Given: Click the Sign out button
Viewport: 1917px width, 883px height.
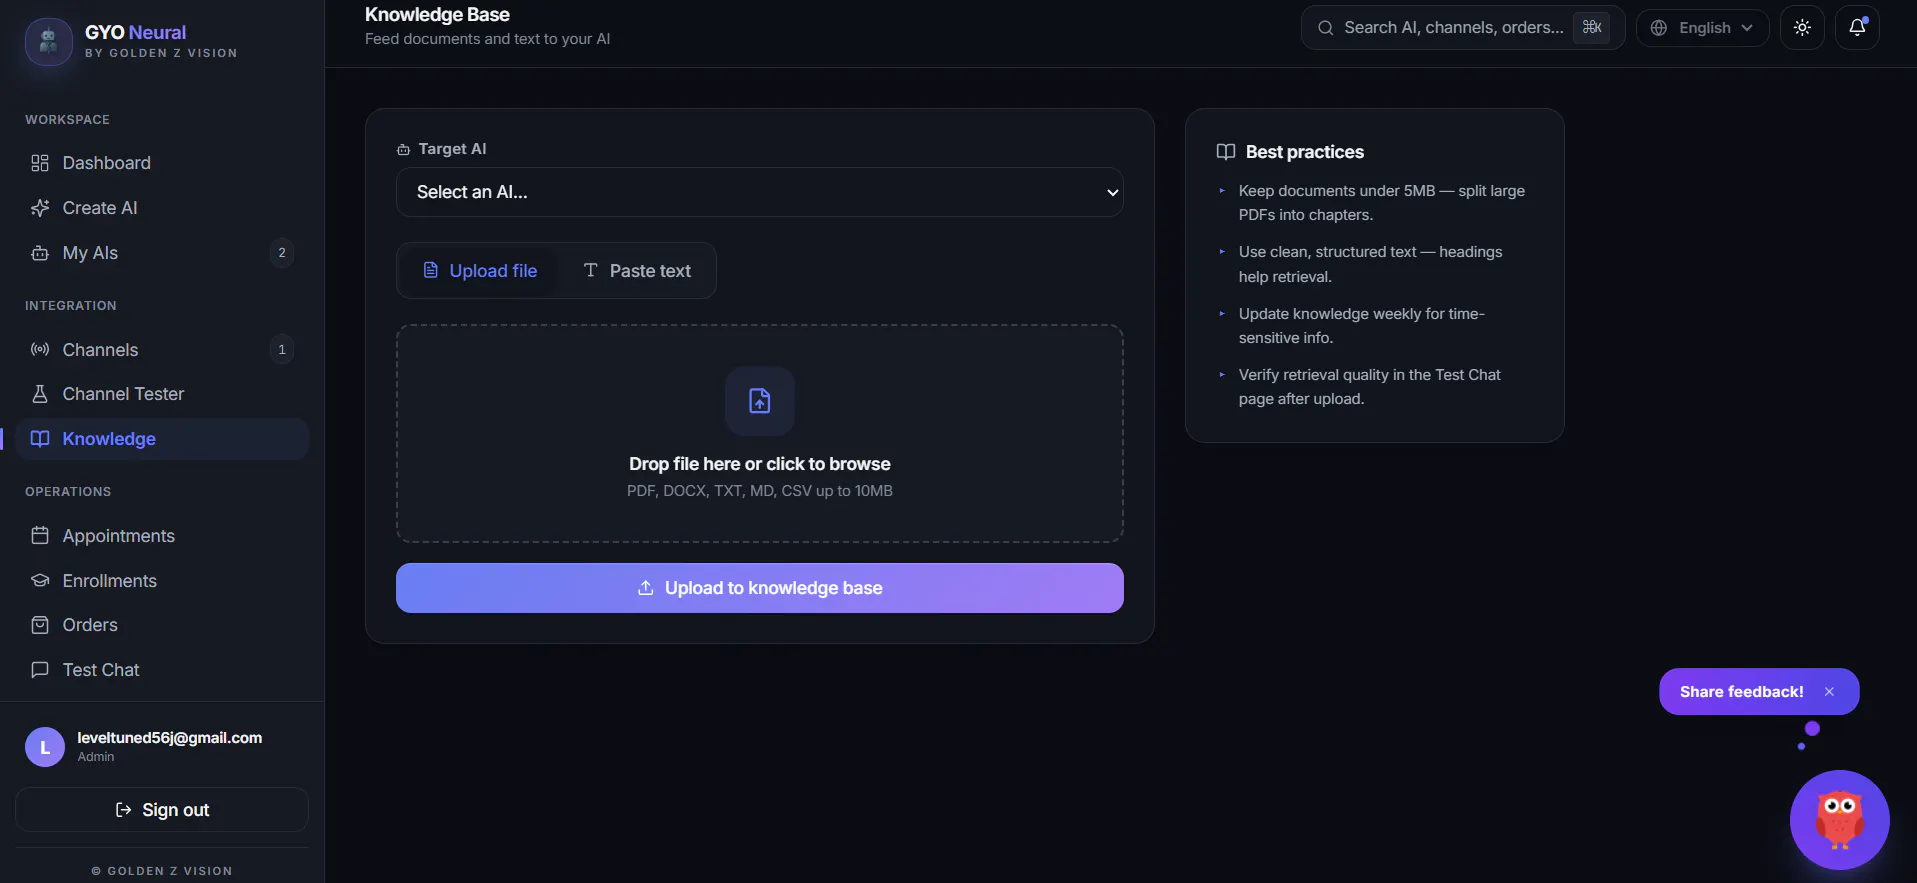Looking at the screenshot, I should [x=162, y=810].
